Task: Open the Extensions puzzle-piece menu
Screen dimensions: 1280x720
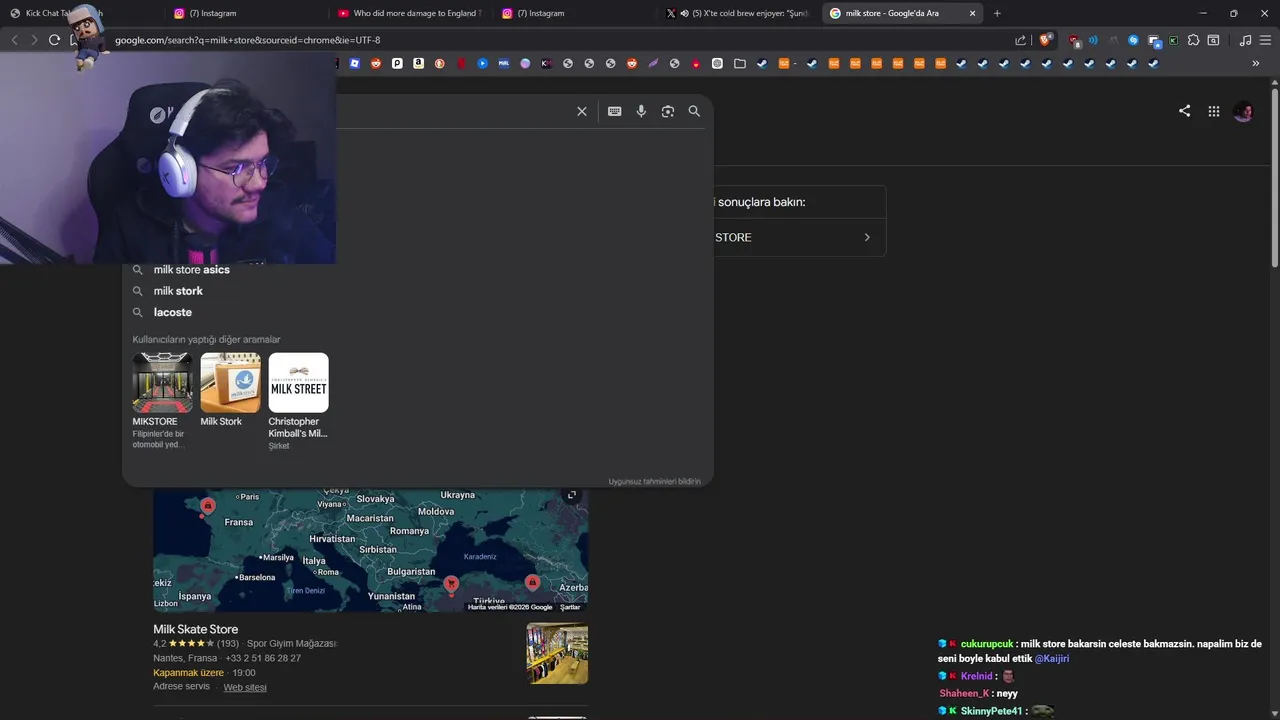Action: tap(1193, 40)
